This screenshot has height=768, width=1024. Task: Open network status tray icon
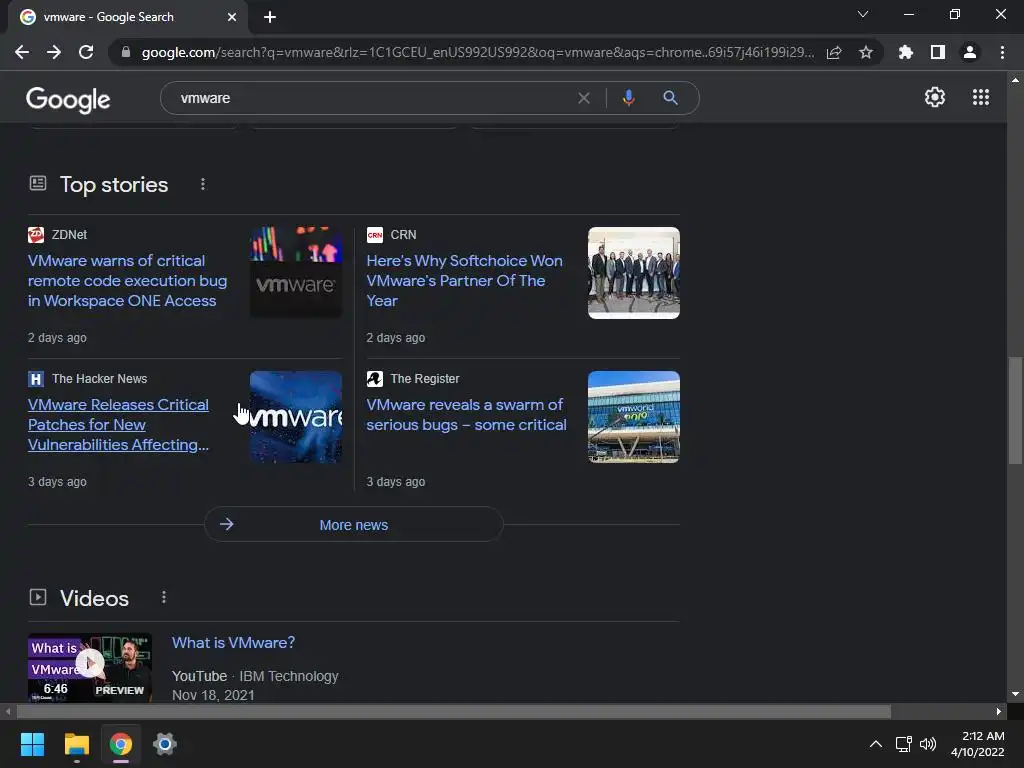click(904, 744)
